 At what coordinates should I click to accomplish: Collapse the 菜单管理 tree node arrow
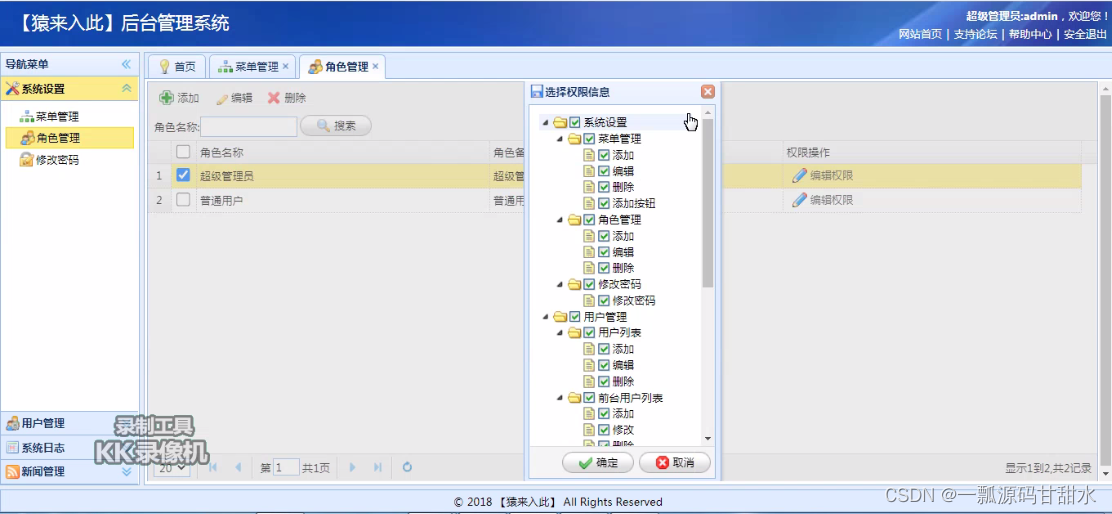pos(560,138)
